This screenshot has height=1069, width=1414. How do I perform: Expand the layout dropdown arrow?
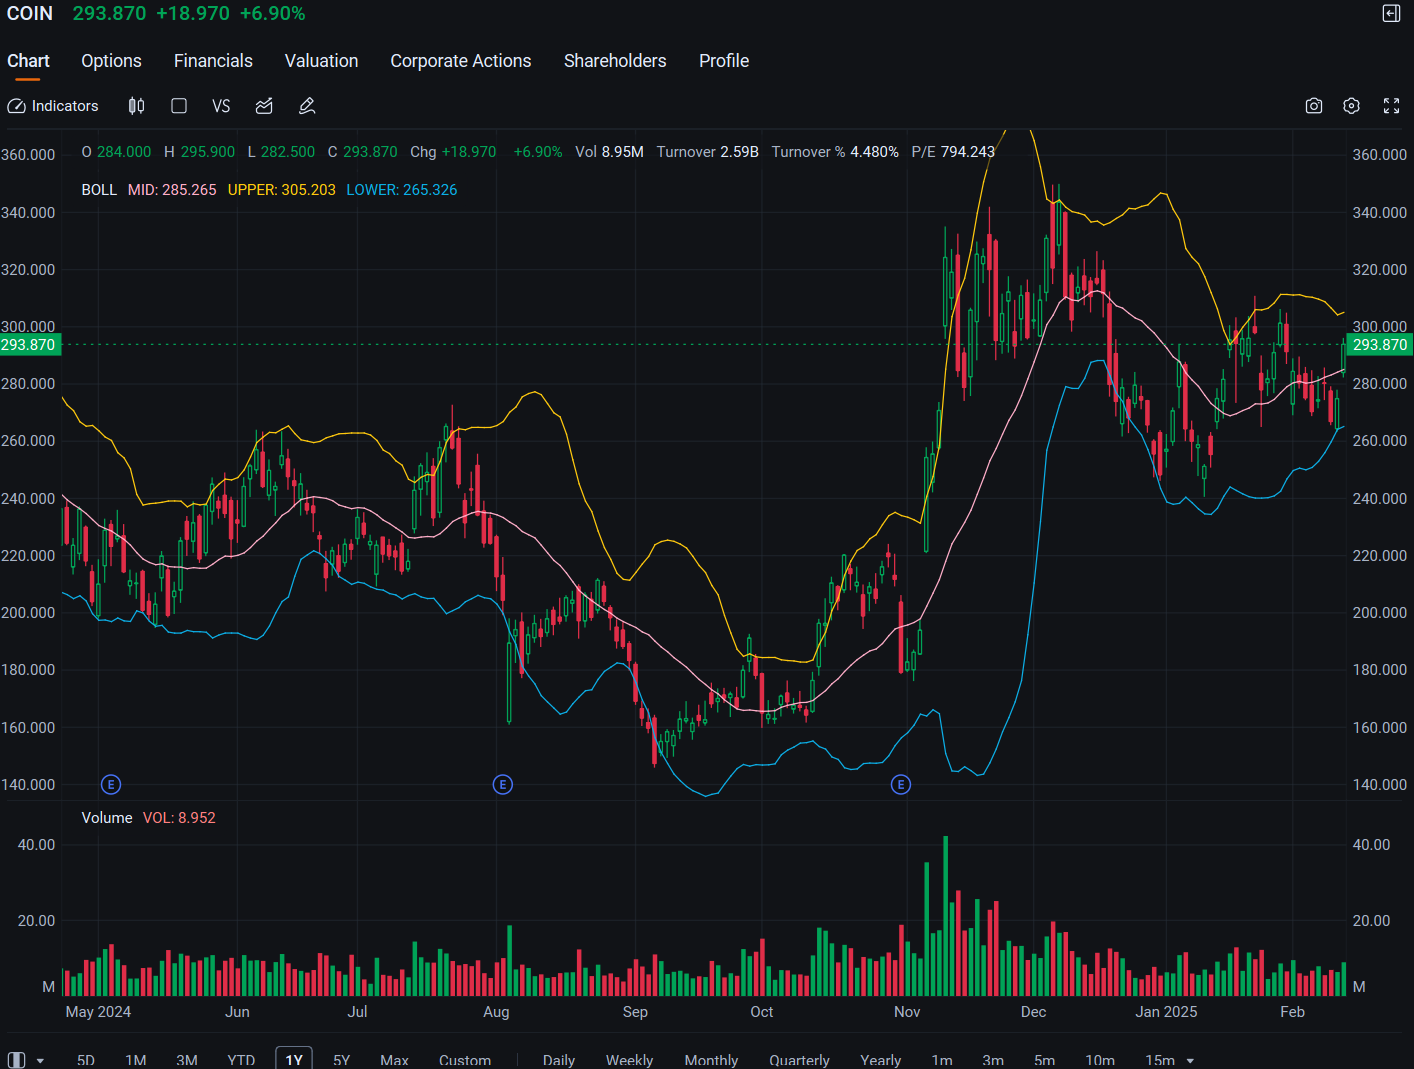click(x=40, y=1061)
